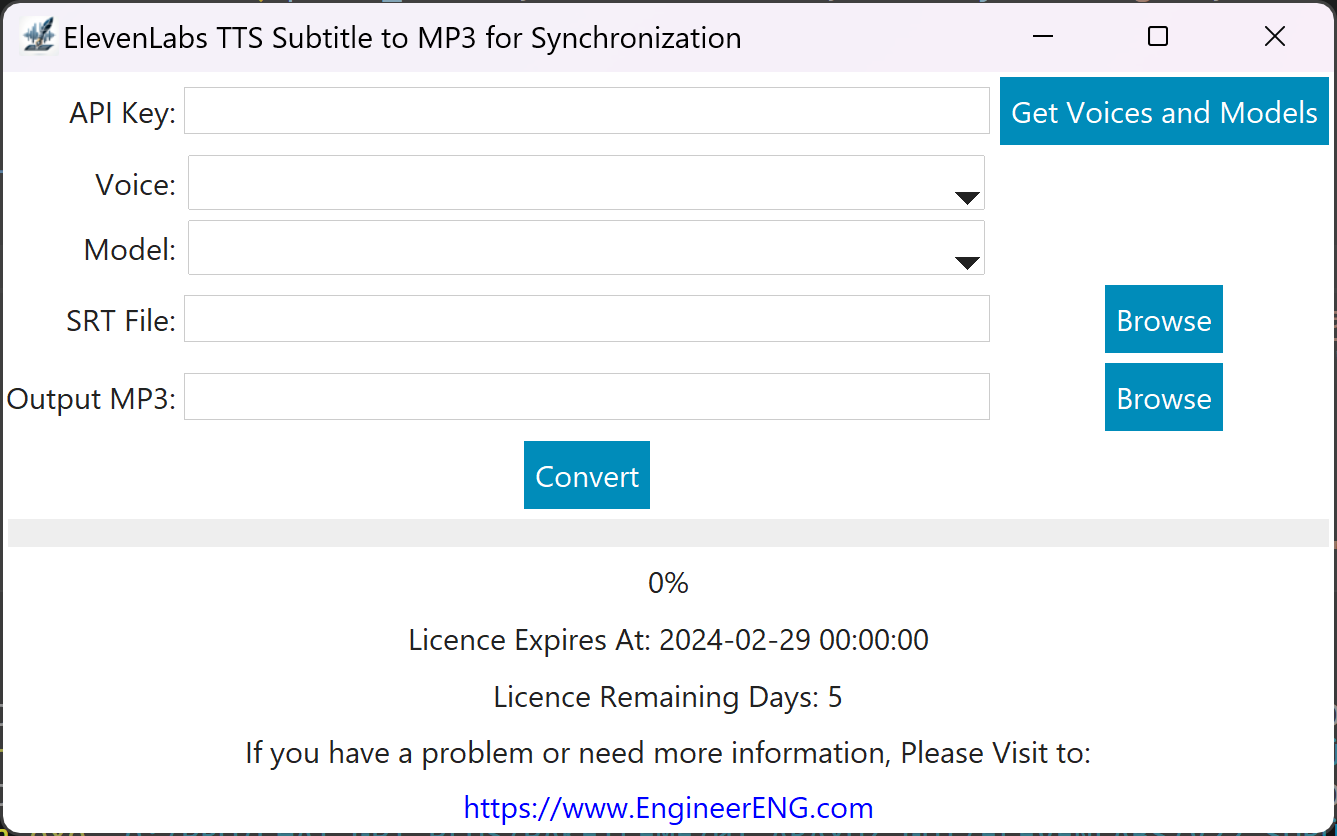This screenshot has height=836, width=1337.
Task: Open the EngineerENG.com link
Action: coord(668,808)
